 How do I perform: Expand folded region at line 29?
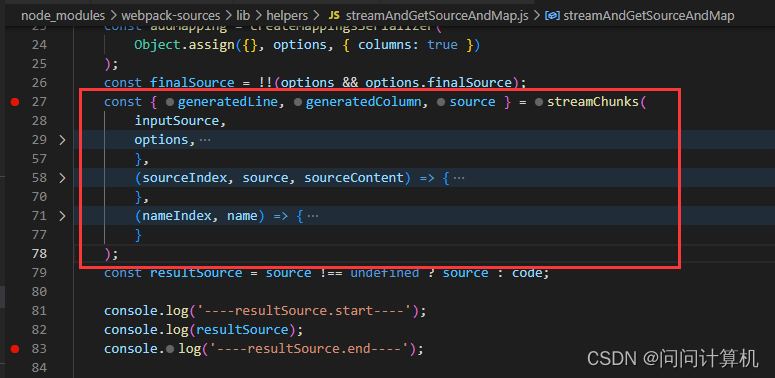click(x=62, y=140)
